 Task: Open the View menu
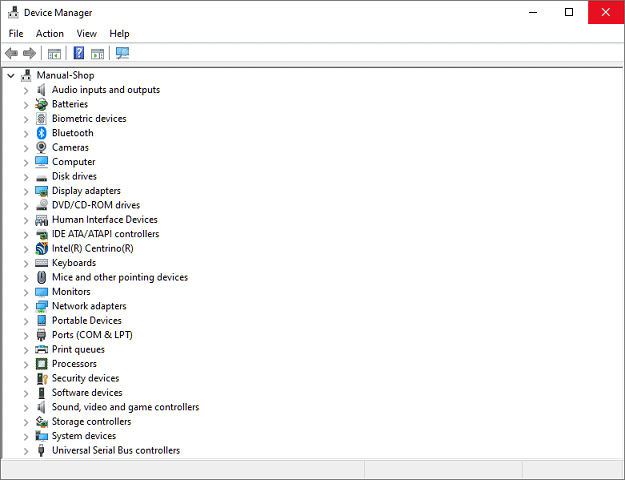(x=87, y=33)
